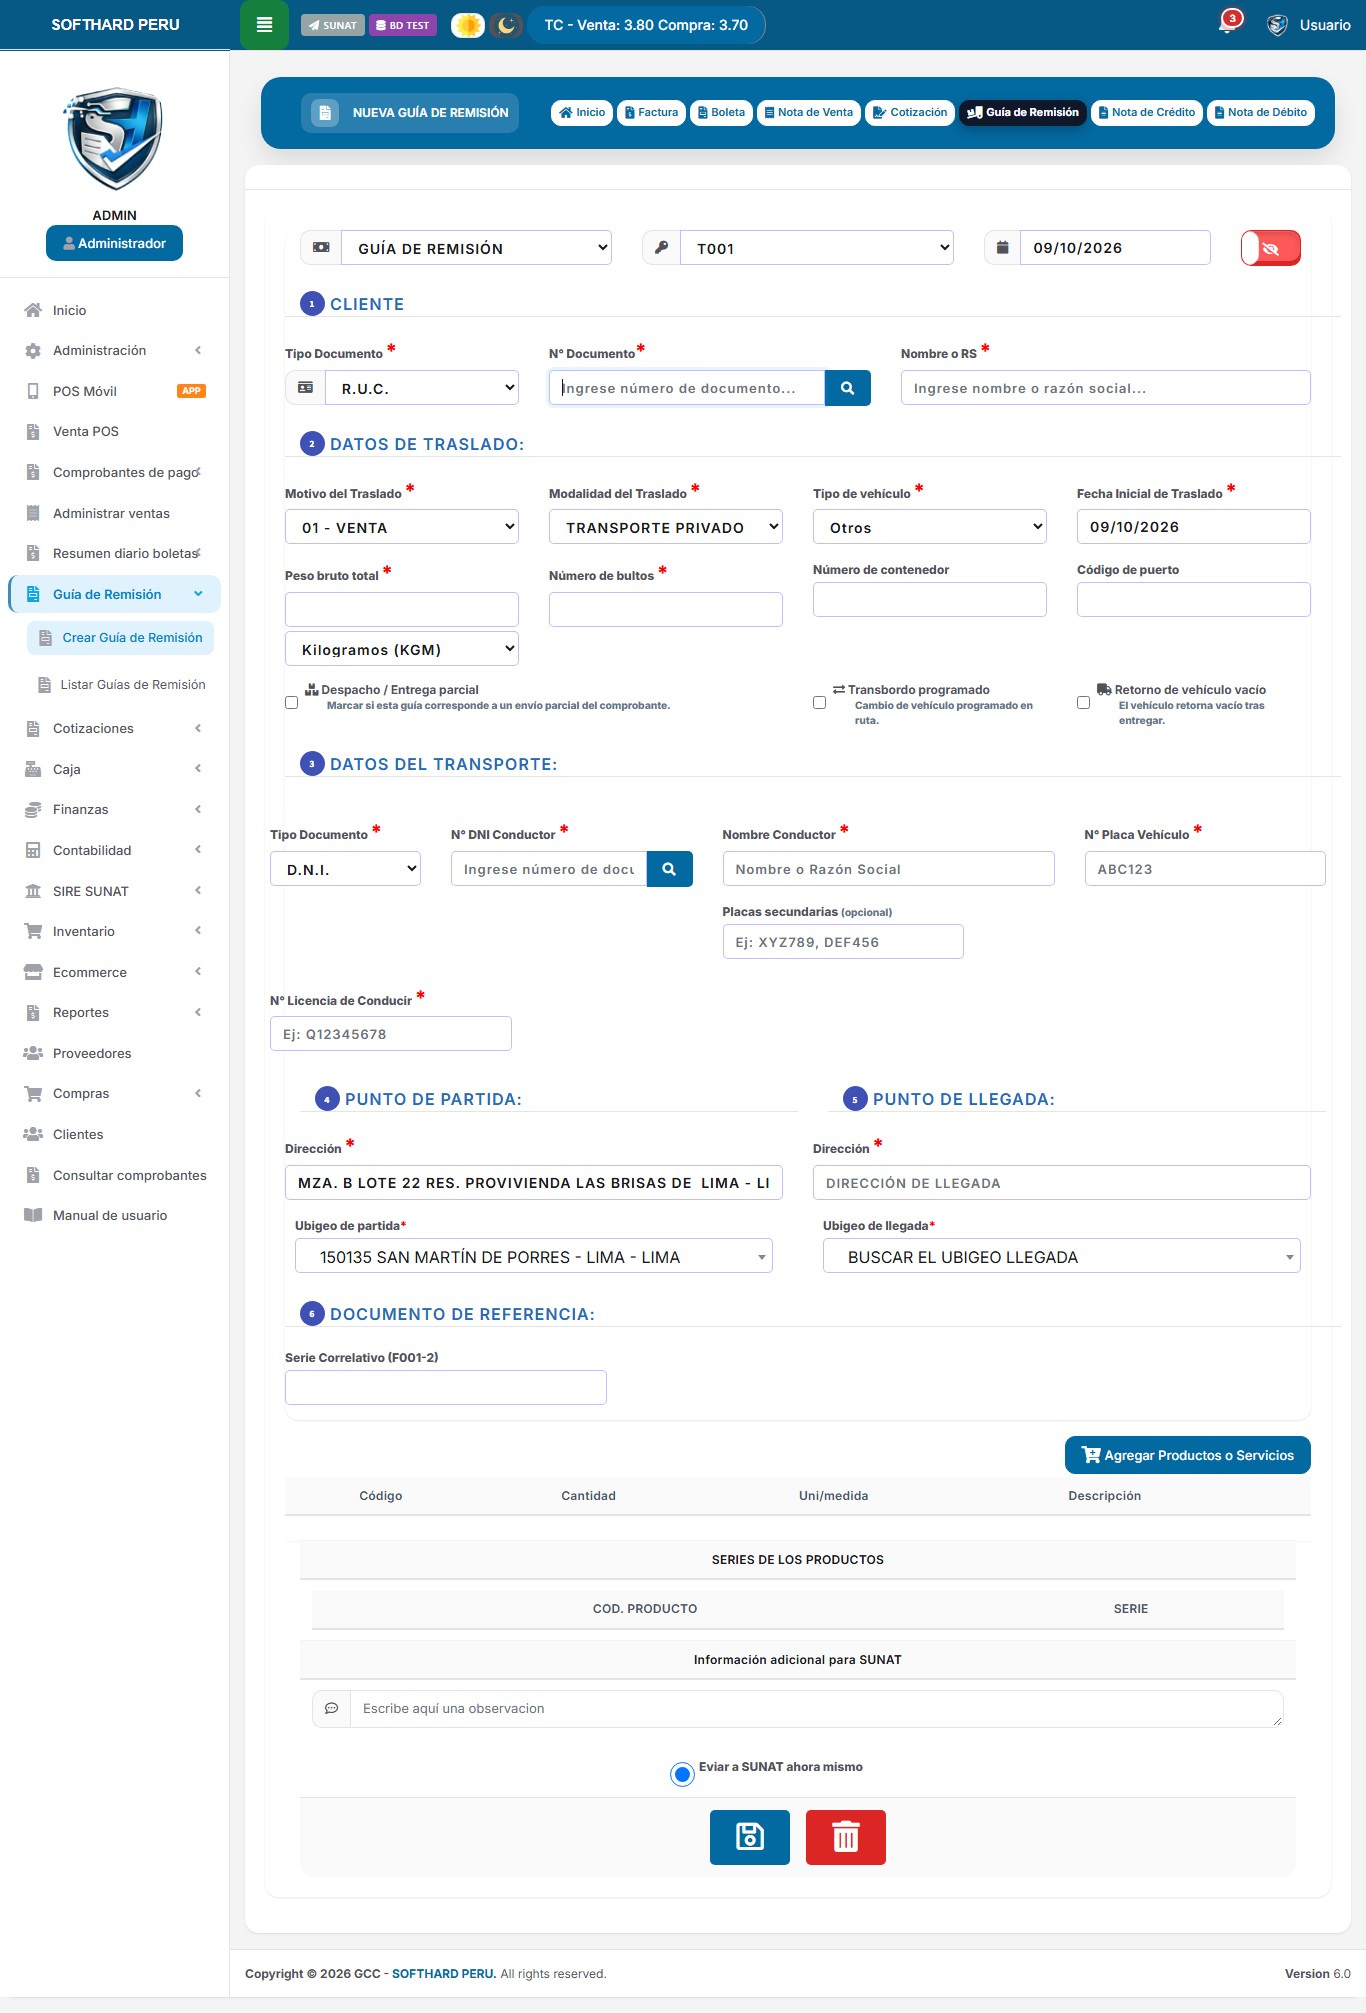Open the Usuario profile icon
The height and width of the screenshot is (2013, 1366).
(x=1278, y=25)
